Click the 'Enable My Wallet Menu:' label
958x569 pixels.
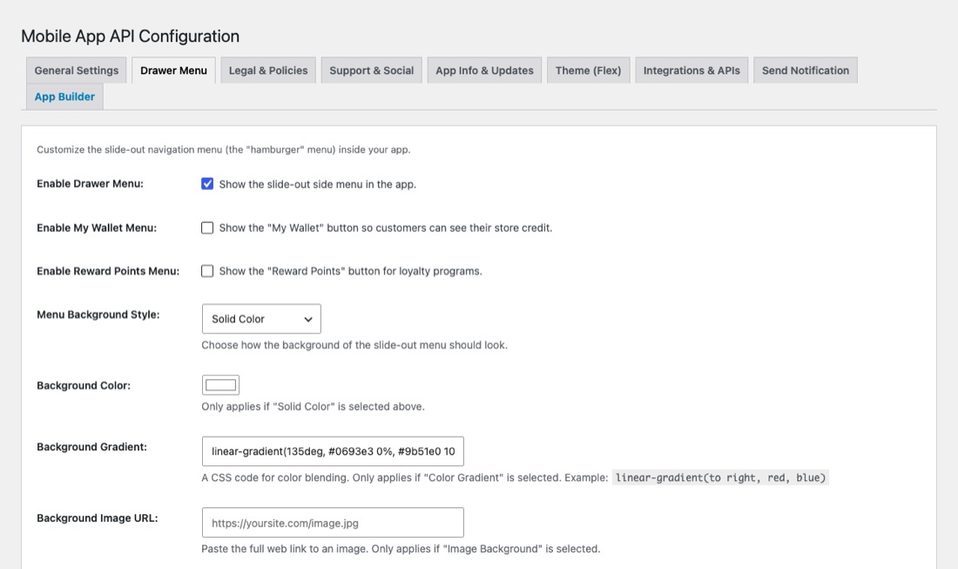coord(97,228)
